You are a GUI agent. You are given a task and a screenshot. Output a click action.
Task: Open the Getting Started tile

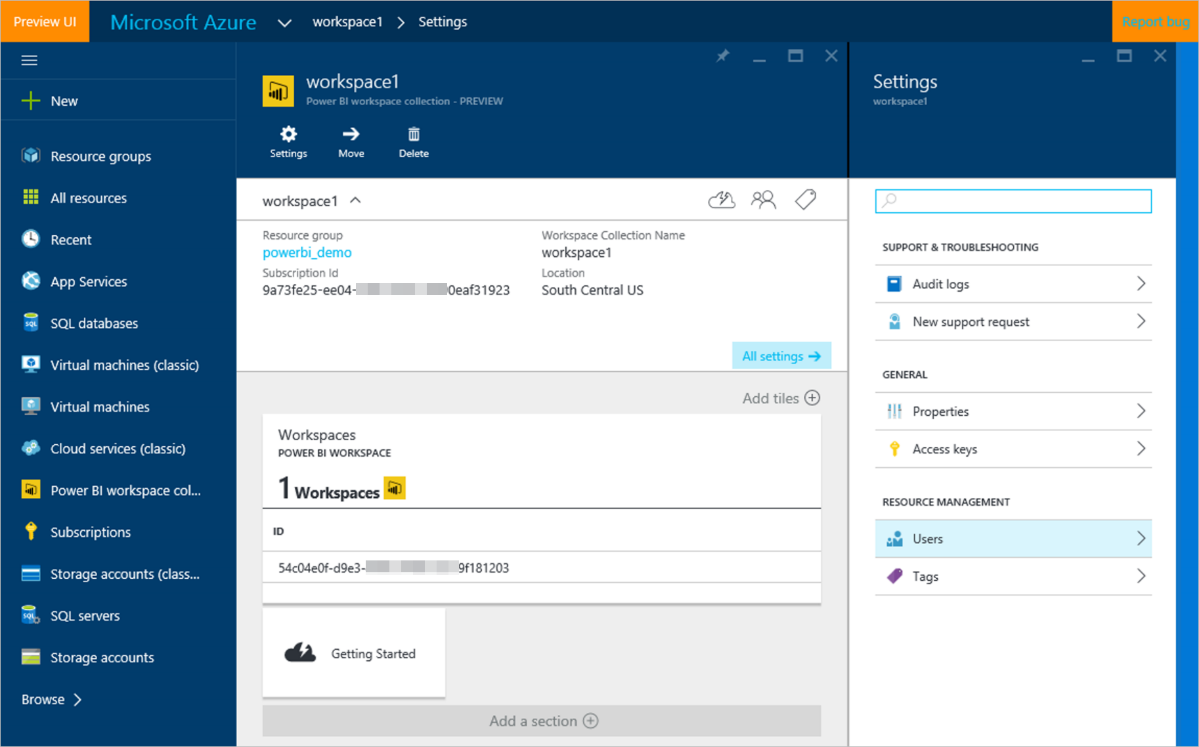(x=354, y=653)
